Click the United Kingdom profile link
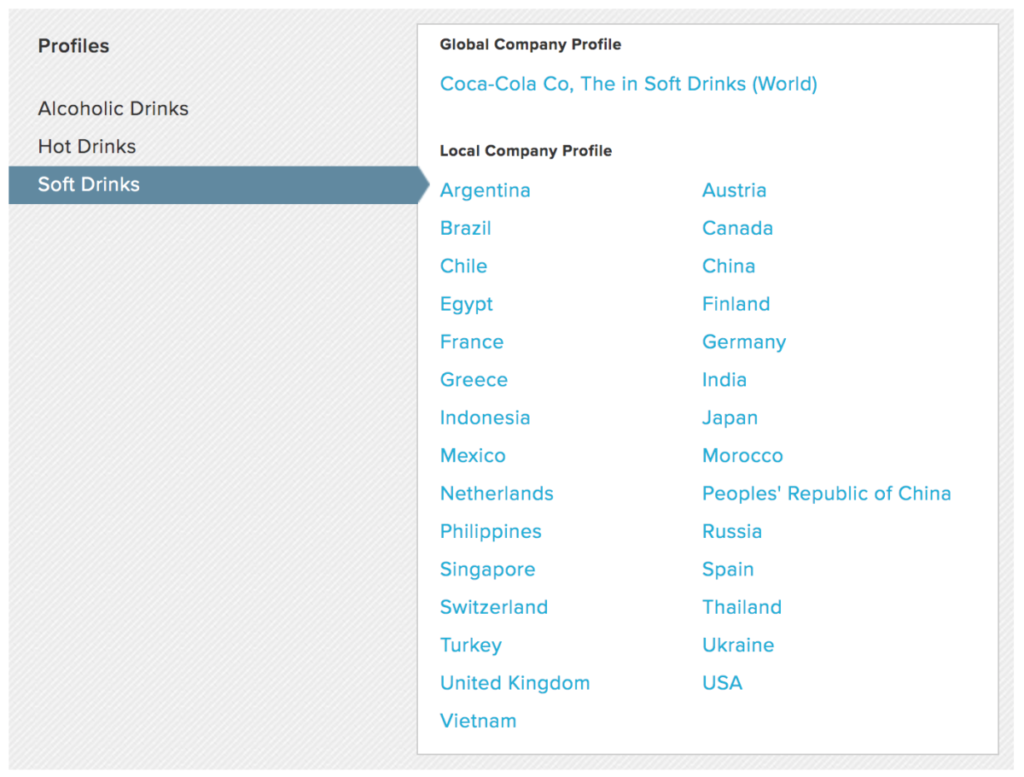The height and width of the screenshot is (777, 1024). tap(514, 684)
